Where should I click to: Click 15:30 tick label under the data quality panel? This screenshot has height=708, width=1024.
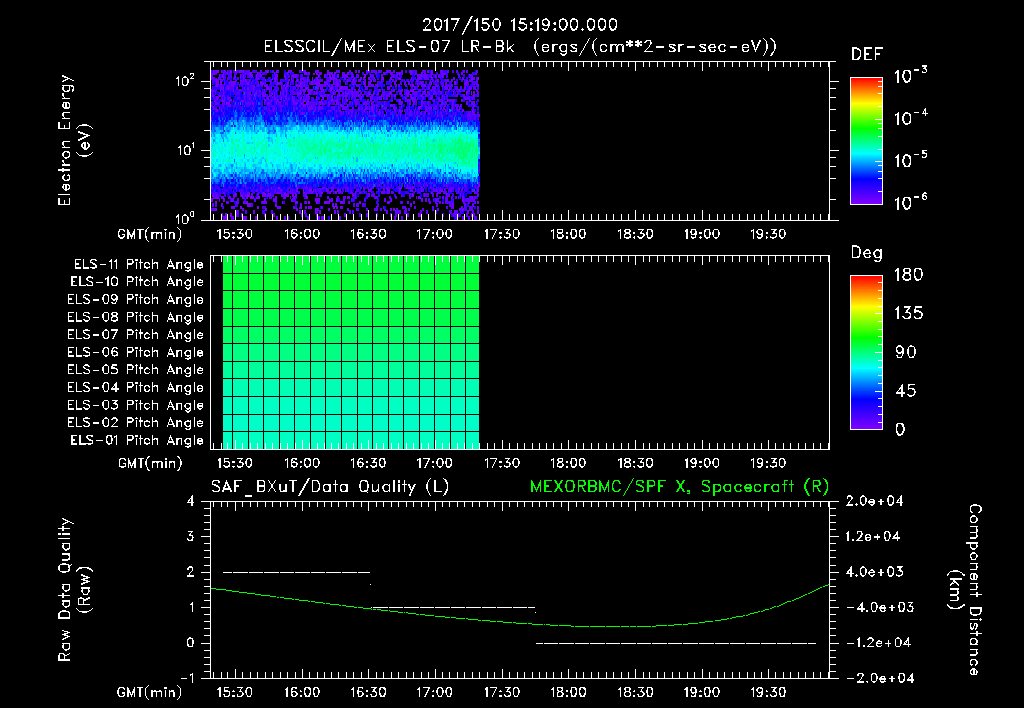235,692
